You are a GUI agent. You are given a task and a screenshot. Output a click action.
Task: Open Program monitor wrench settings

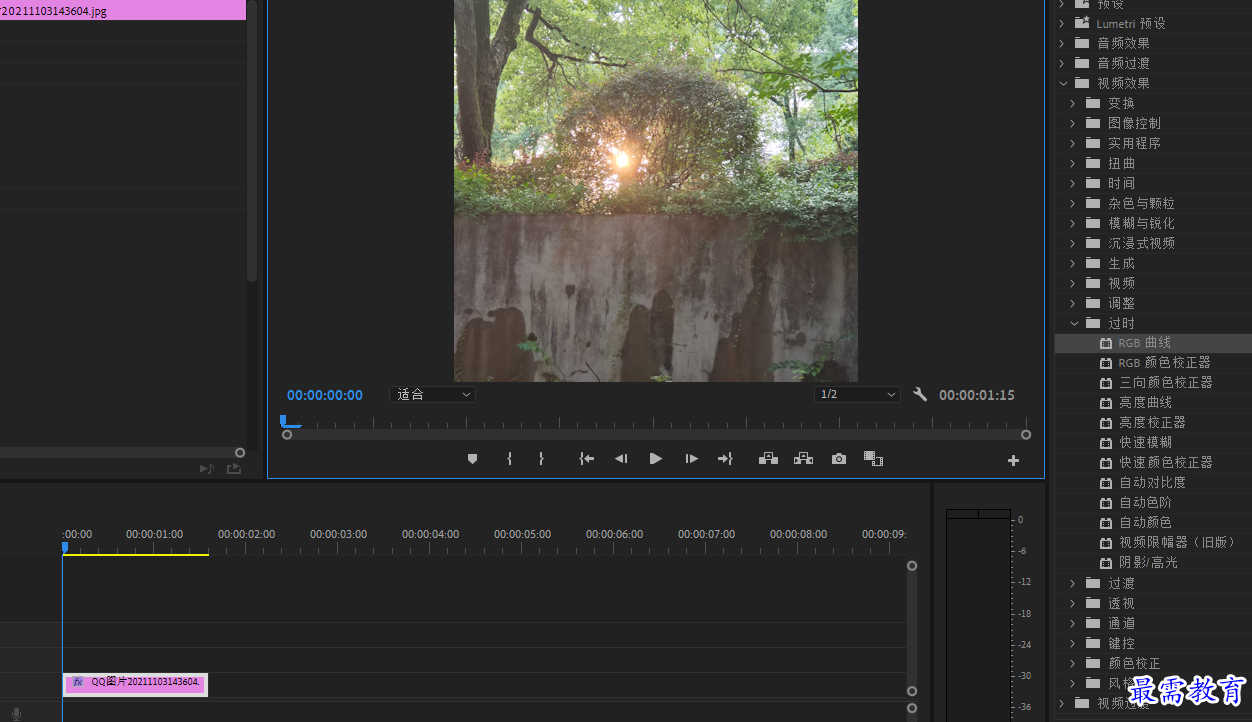pos(920,394)
